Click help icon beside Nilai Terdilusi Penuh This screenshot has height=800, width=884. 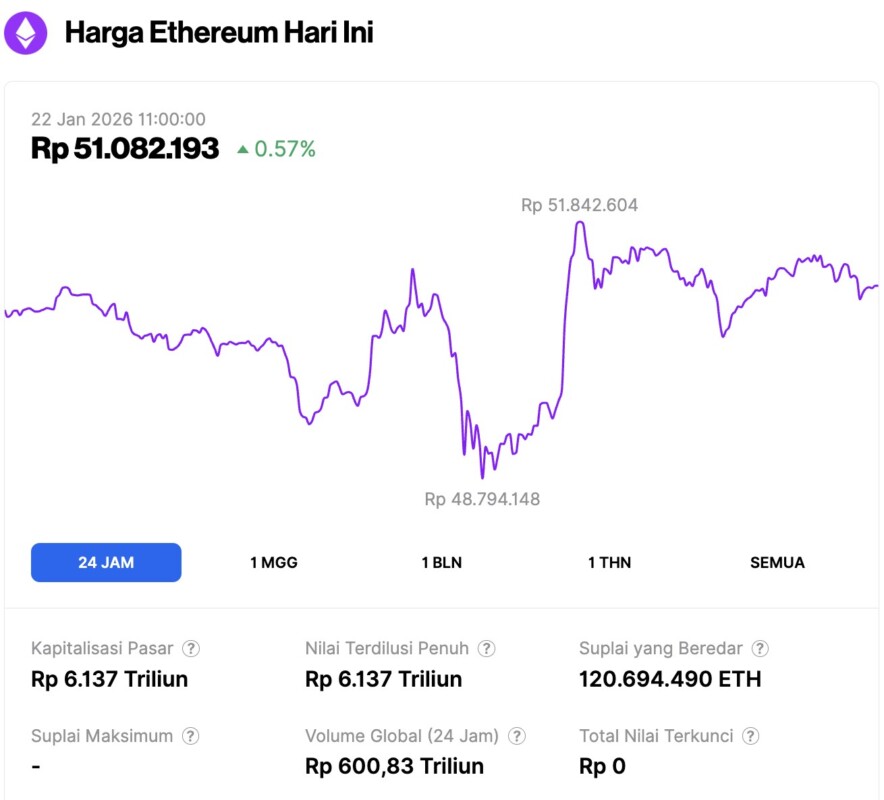click(x=487, y=648)
